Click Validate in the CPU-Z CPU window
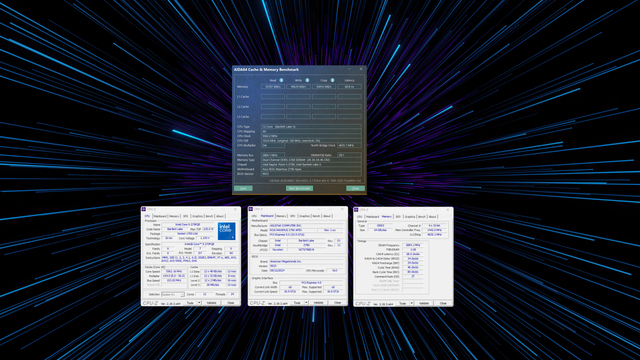 pyautogui.click(x=211, y=303)
